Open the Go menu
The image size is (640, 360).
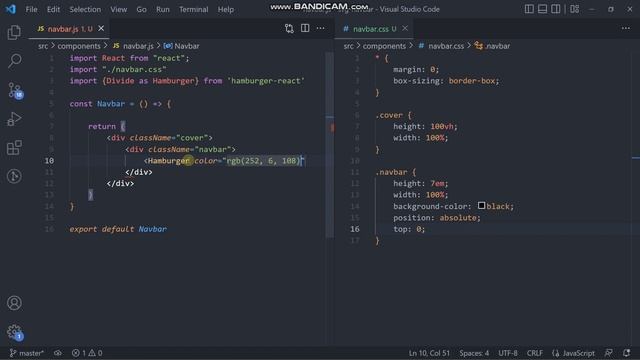pos(141,9)
